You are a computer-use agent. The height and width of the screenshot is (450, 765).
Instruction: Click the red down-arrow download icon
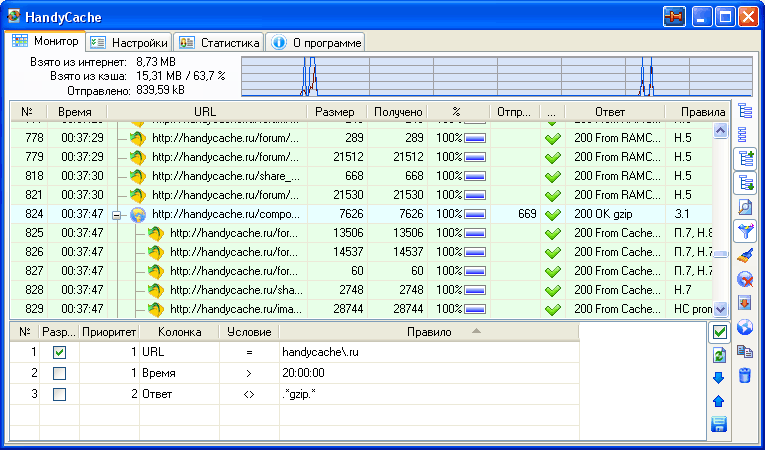[745, 303]
